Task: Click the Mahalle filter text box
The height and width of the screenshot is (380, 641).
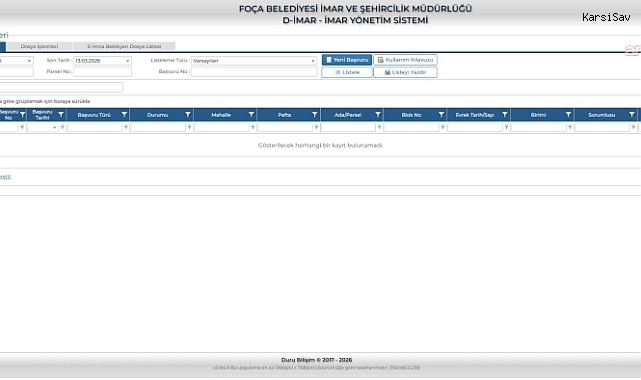Action: point(222,127)
